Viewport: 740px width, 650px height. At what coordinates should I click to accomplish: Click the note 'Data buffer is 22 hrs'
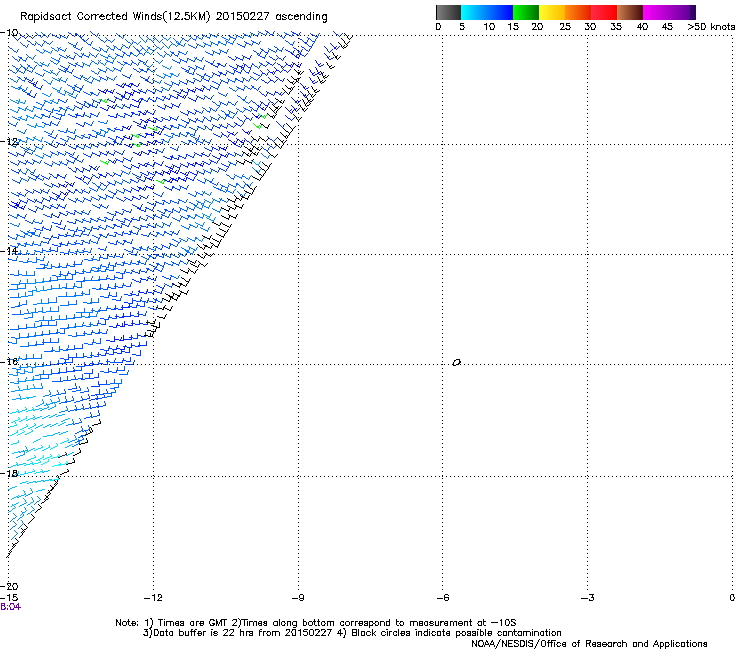(x=200, y=633)
